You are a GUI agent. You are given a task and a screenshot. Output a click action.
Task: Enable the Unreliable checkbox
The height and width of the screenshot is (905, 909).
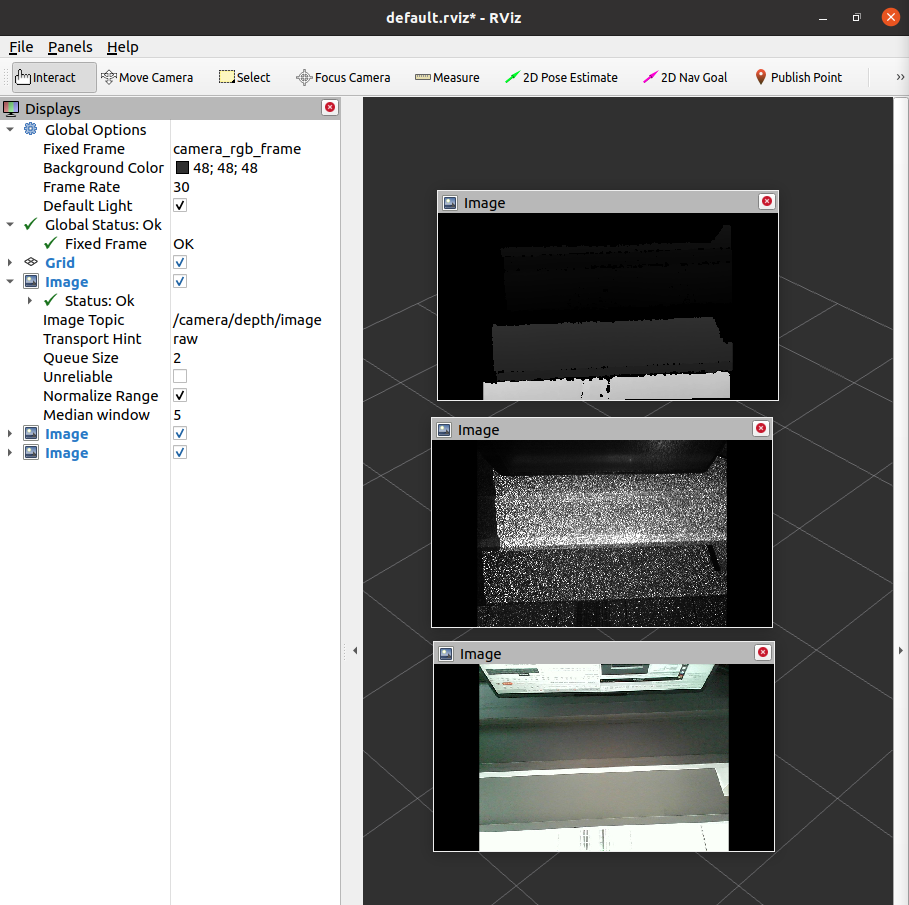(x=180, y=376)
